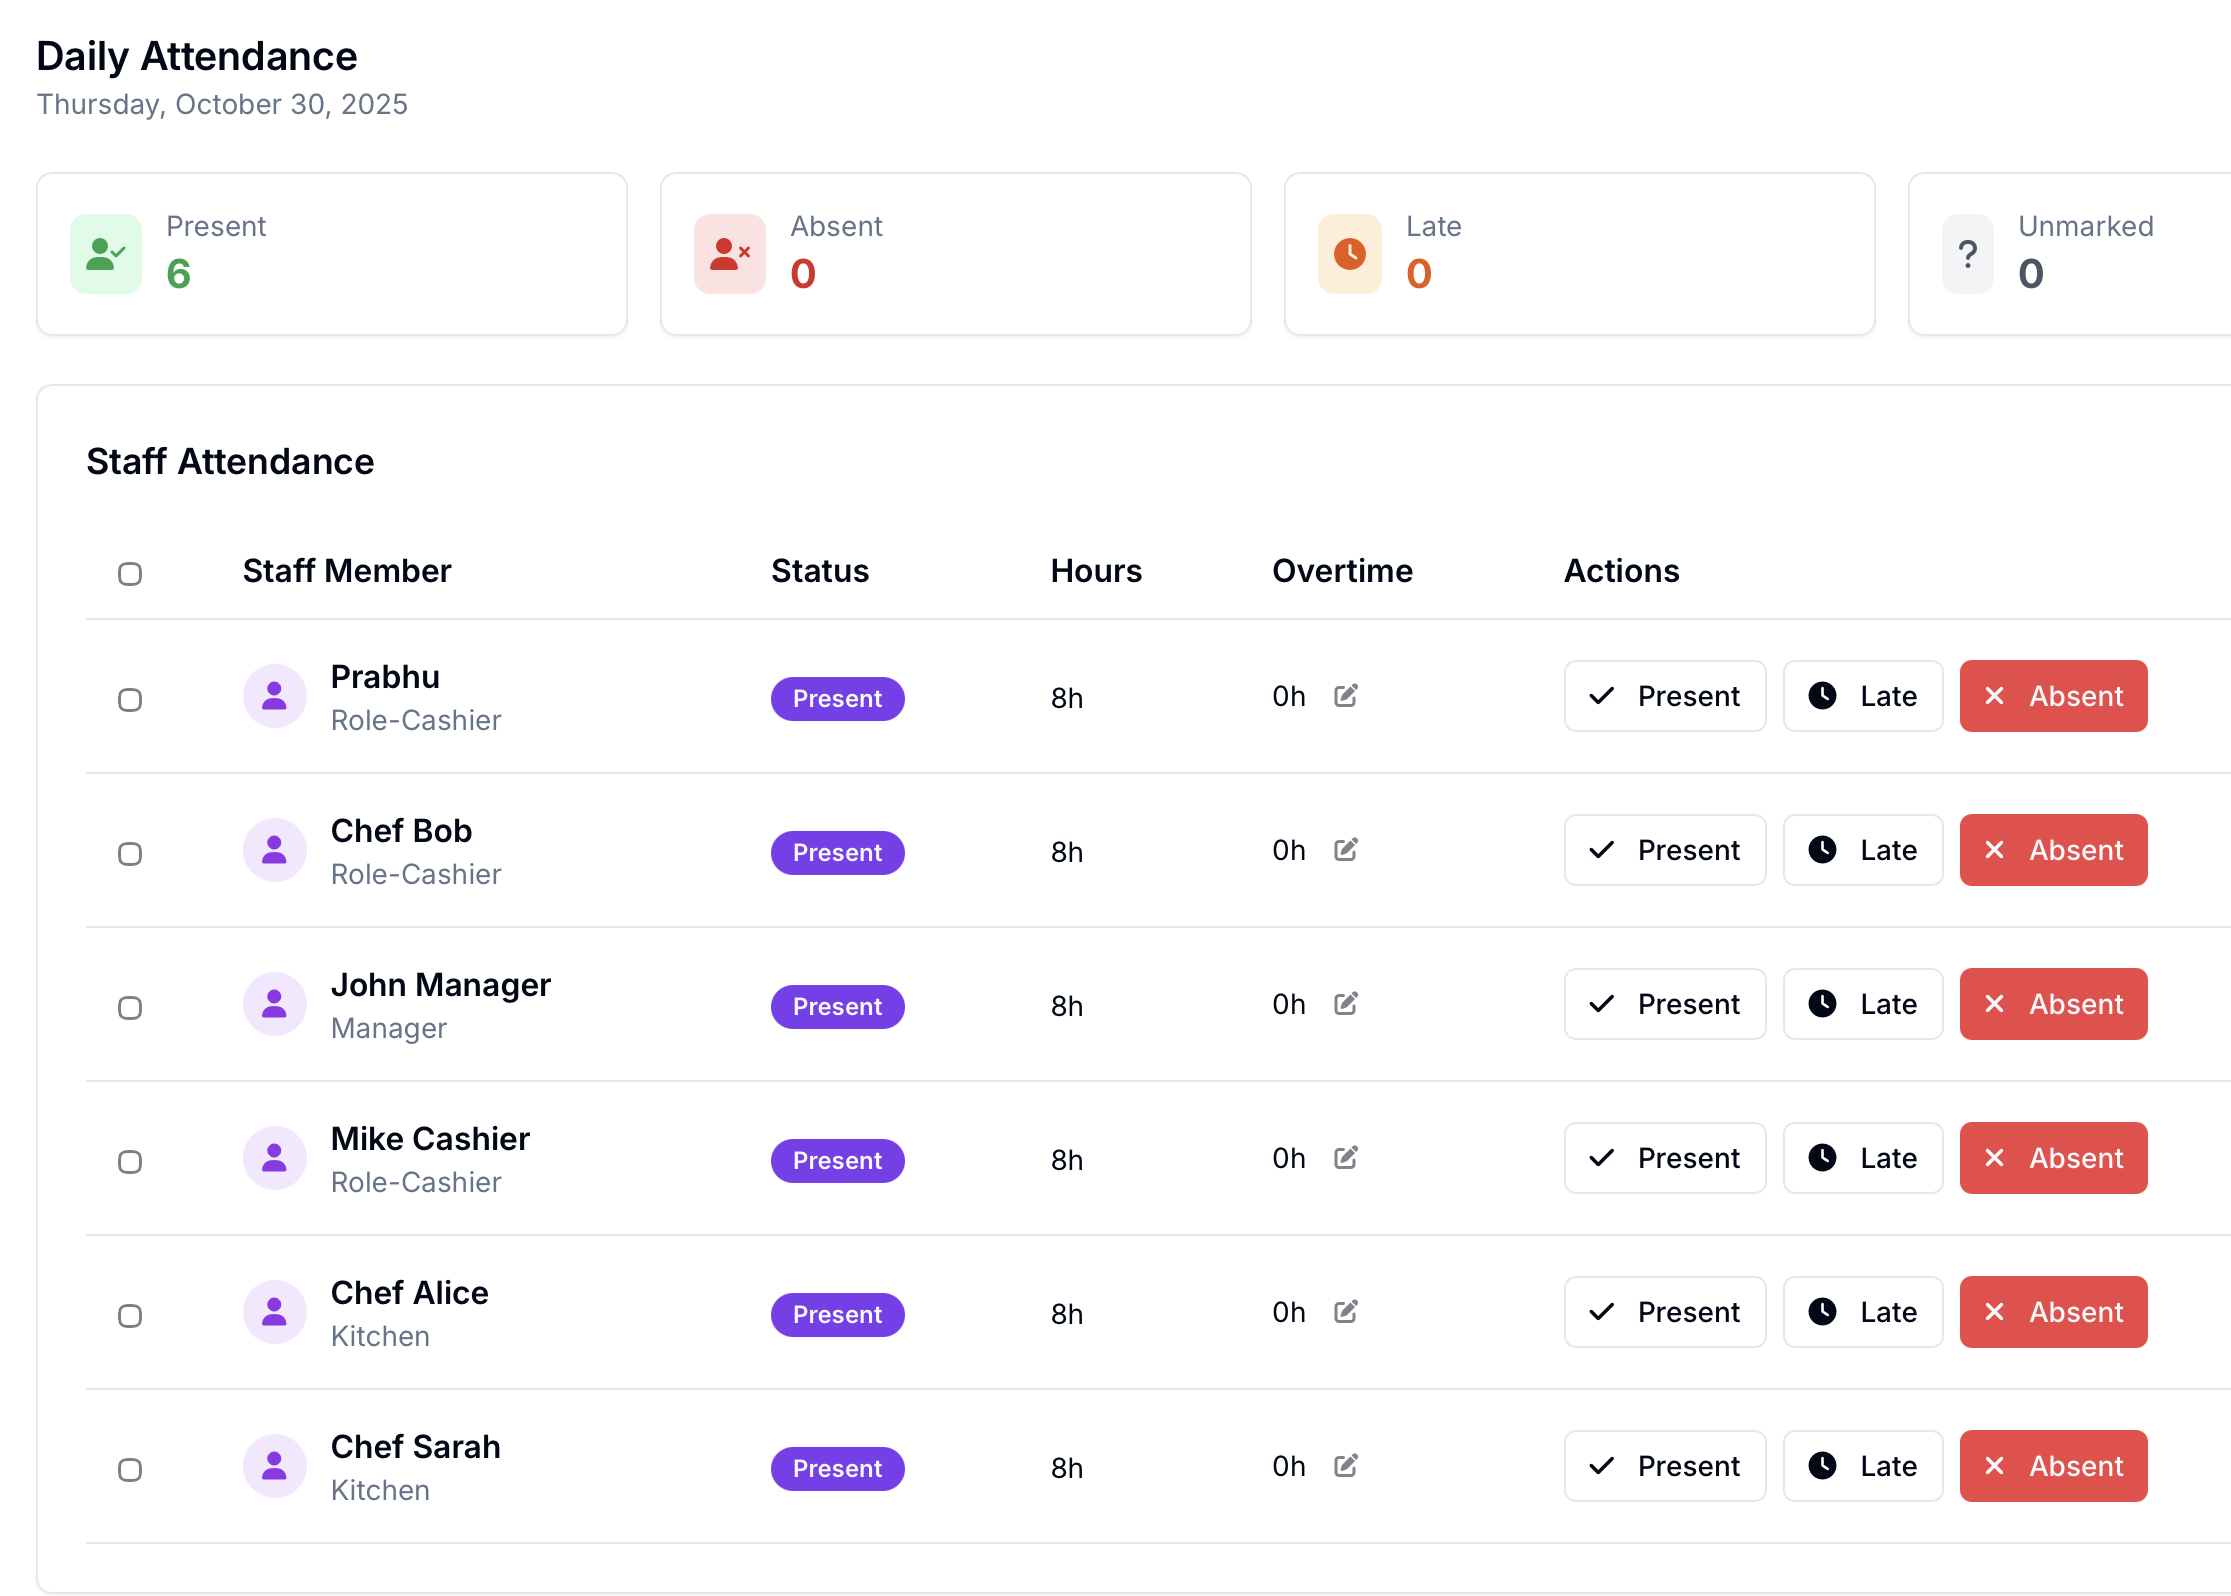Click the green Present summary icon
This screenshot has height=1596, width=2231.
click(106, 254)
